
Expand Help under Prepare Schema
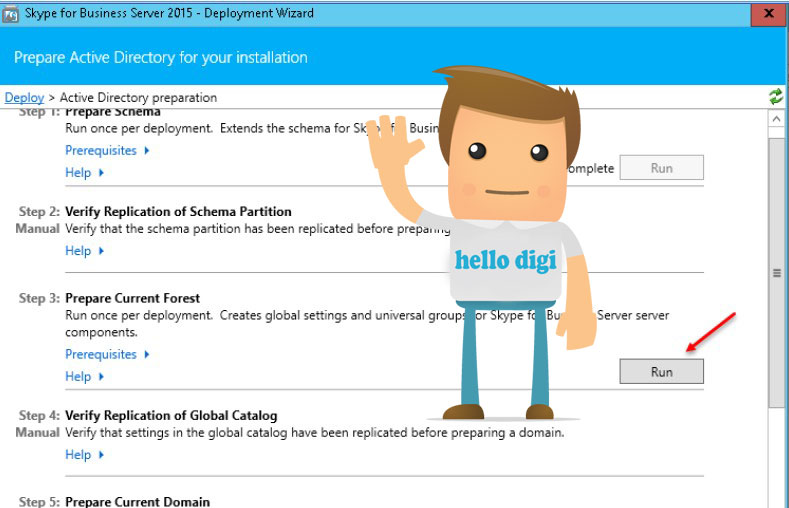click(x=84, y=173)
